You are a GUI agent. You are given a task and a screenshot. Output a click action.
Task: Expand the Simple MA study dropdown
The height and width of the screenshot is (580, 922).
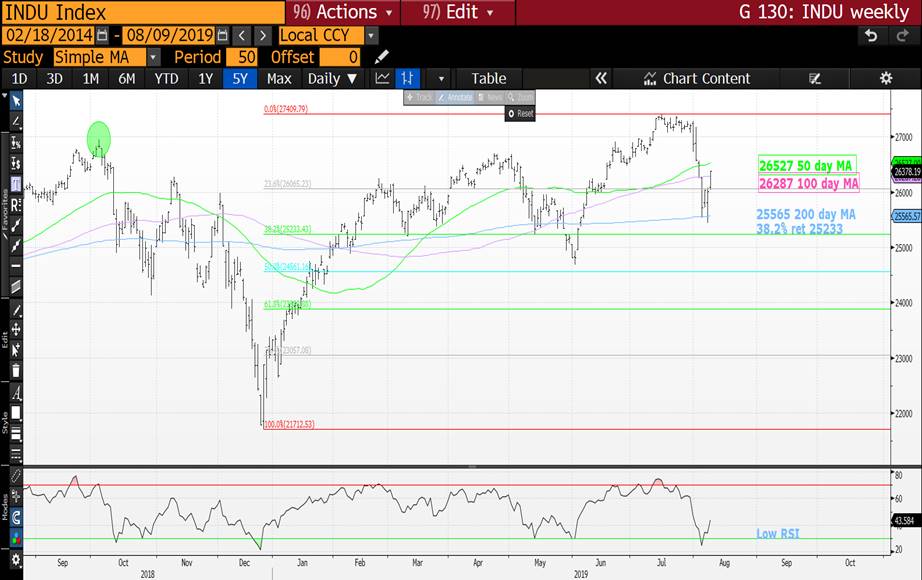tap(153, 57)
